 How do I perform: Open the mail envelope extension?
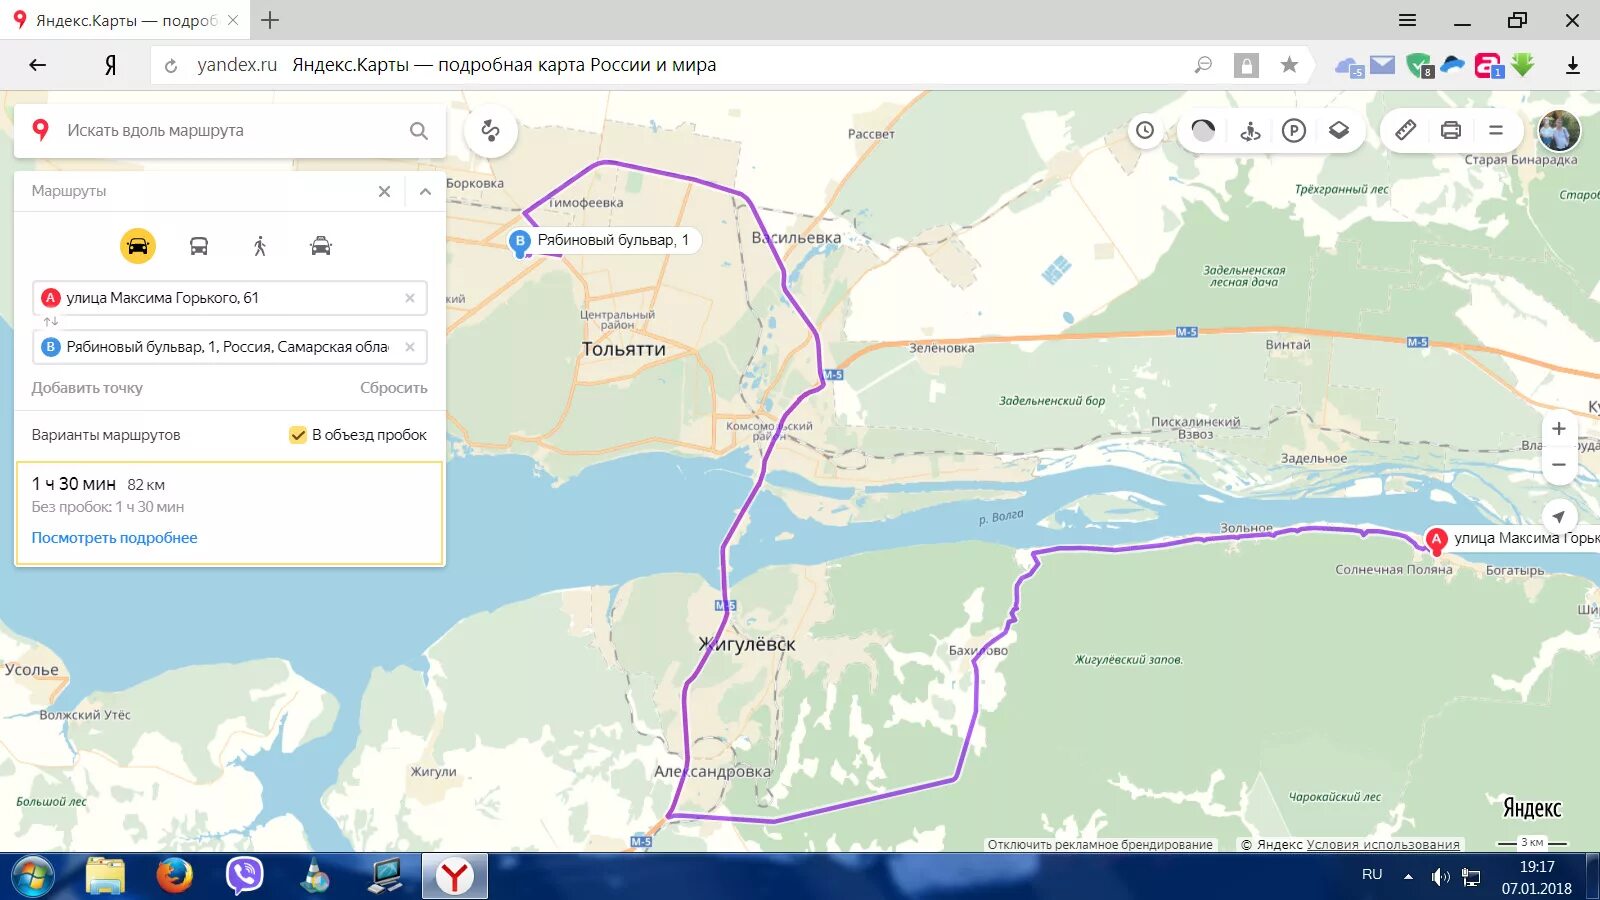click(1383, 65)
